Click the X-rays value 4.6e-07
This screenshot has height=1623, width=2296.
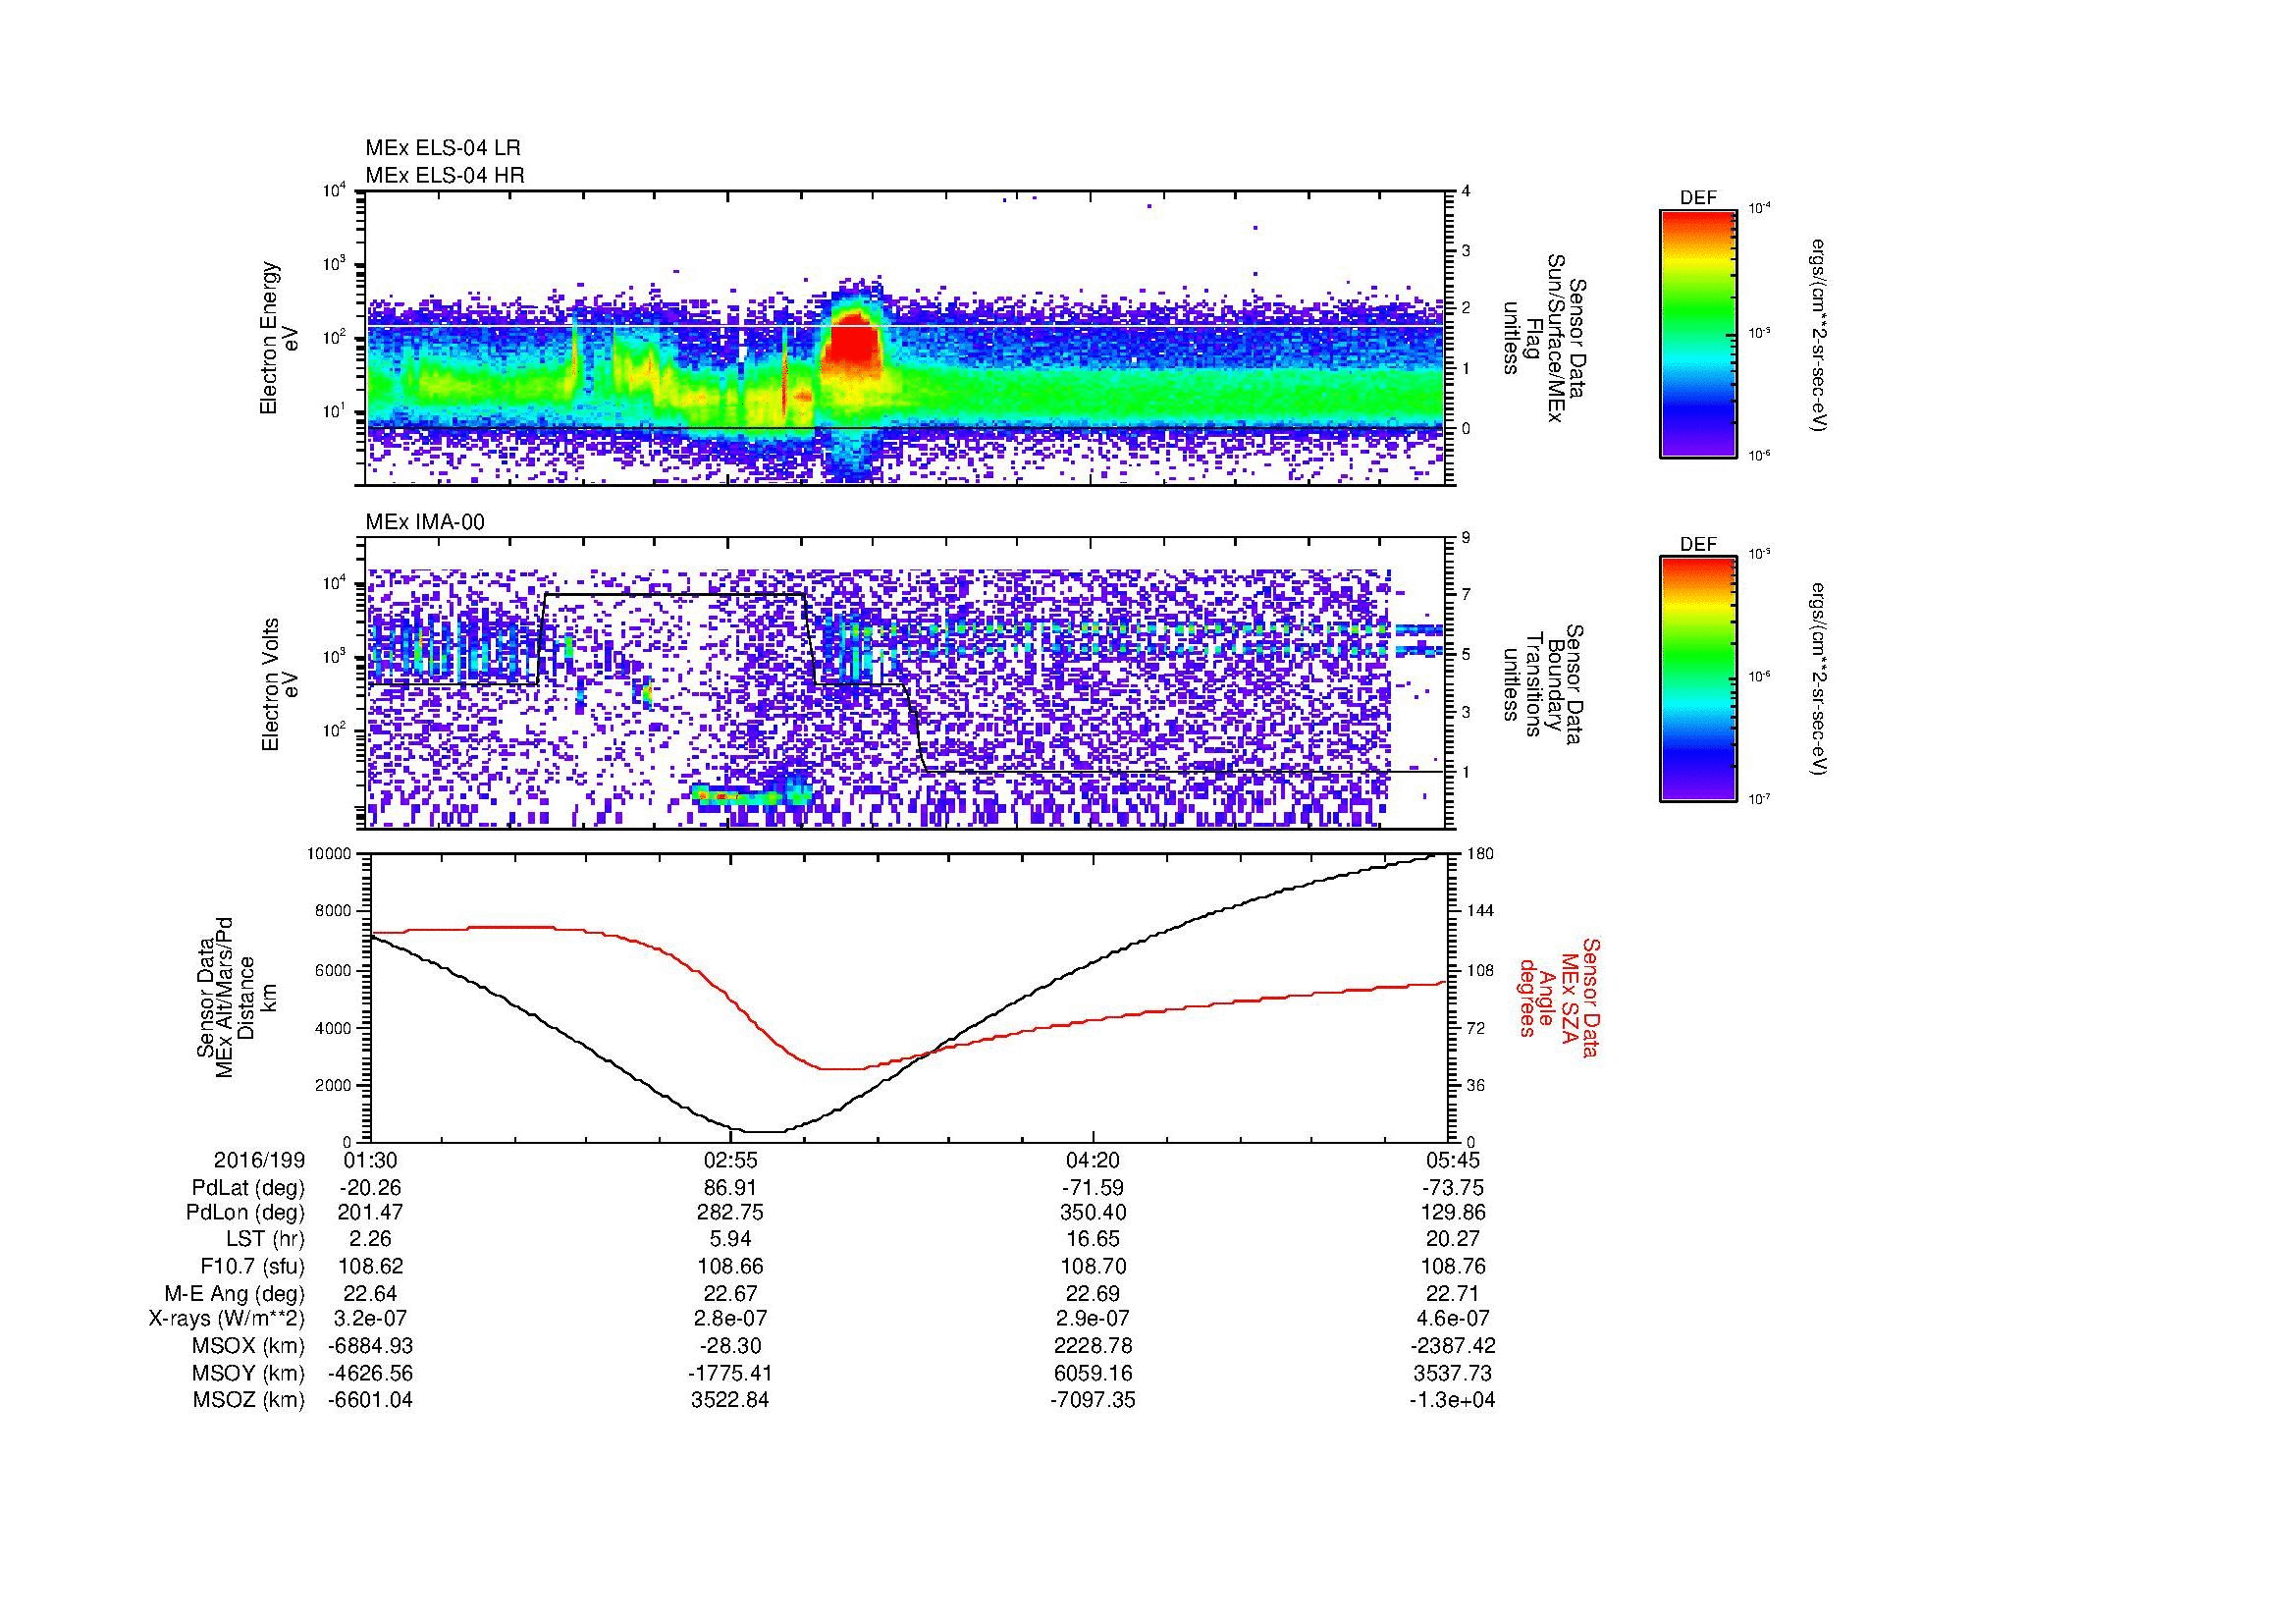[1453, 1319]
